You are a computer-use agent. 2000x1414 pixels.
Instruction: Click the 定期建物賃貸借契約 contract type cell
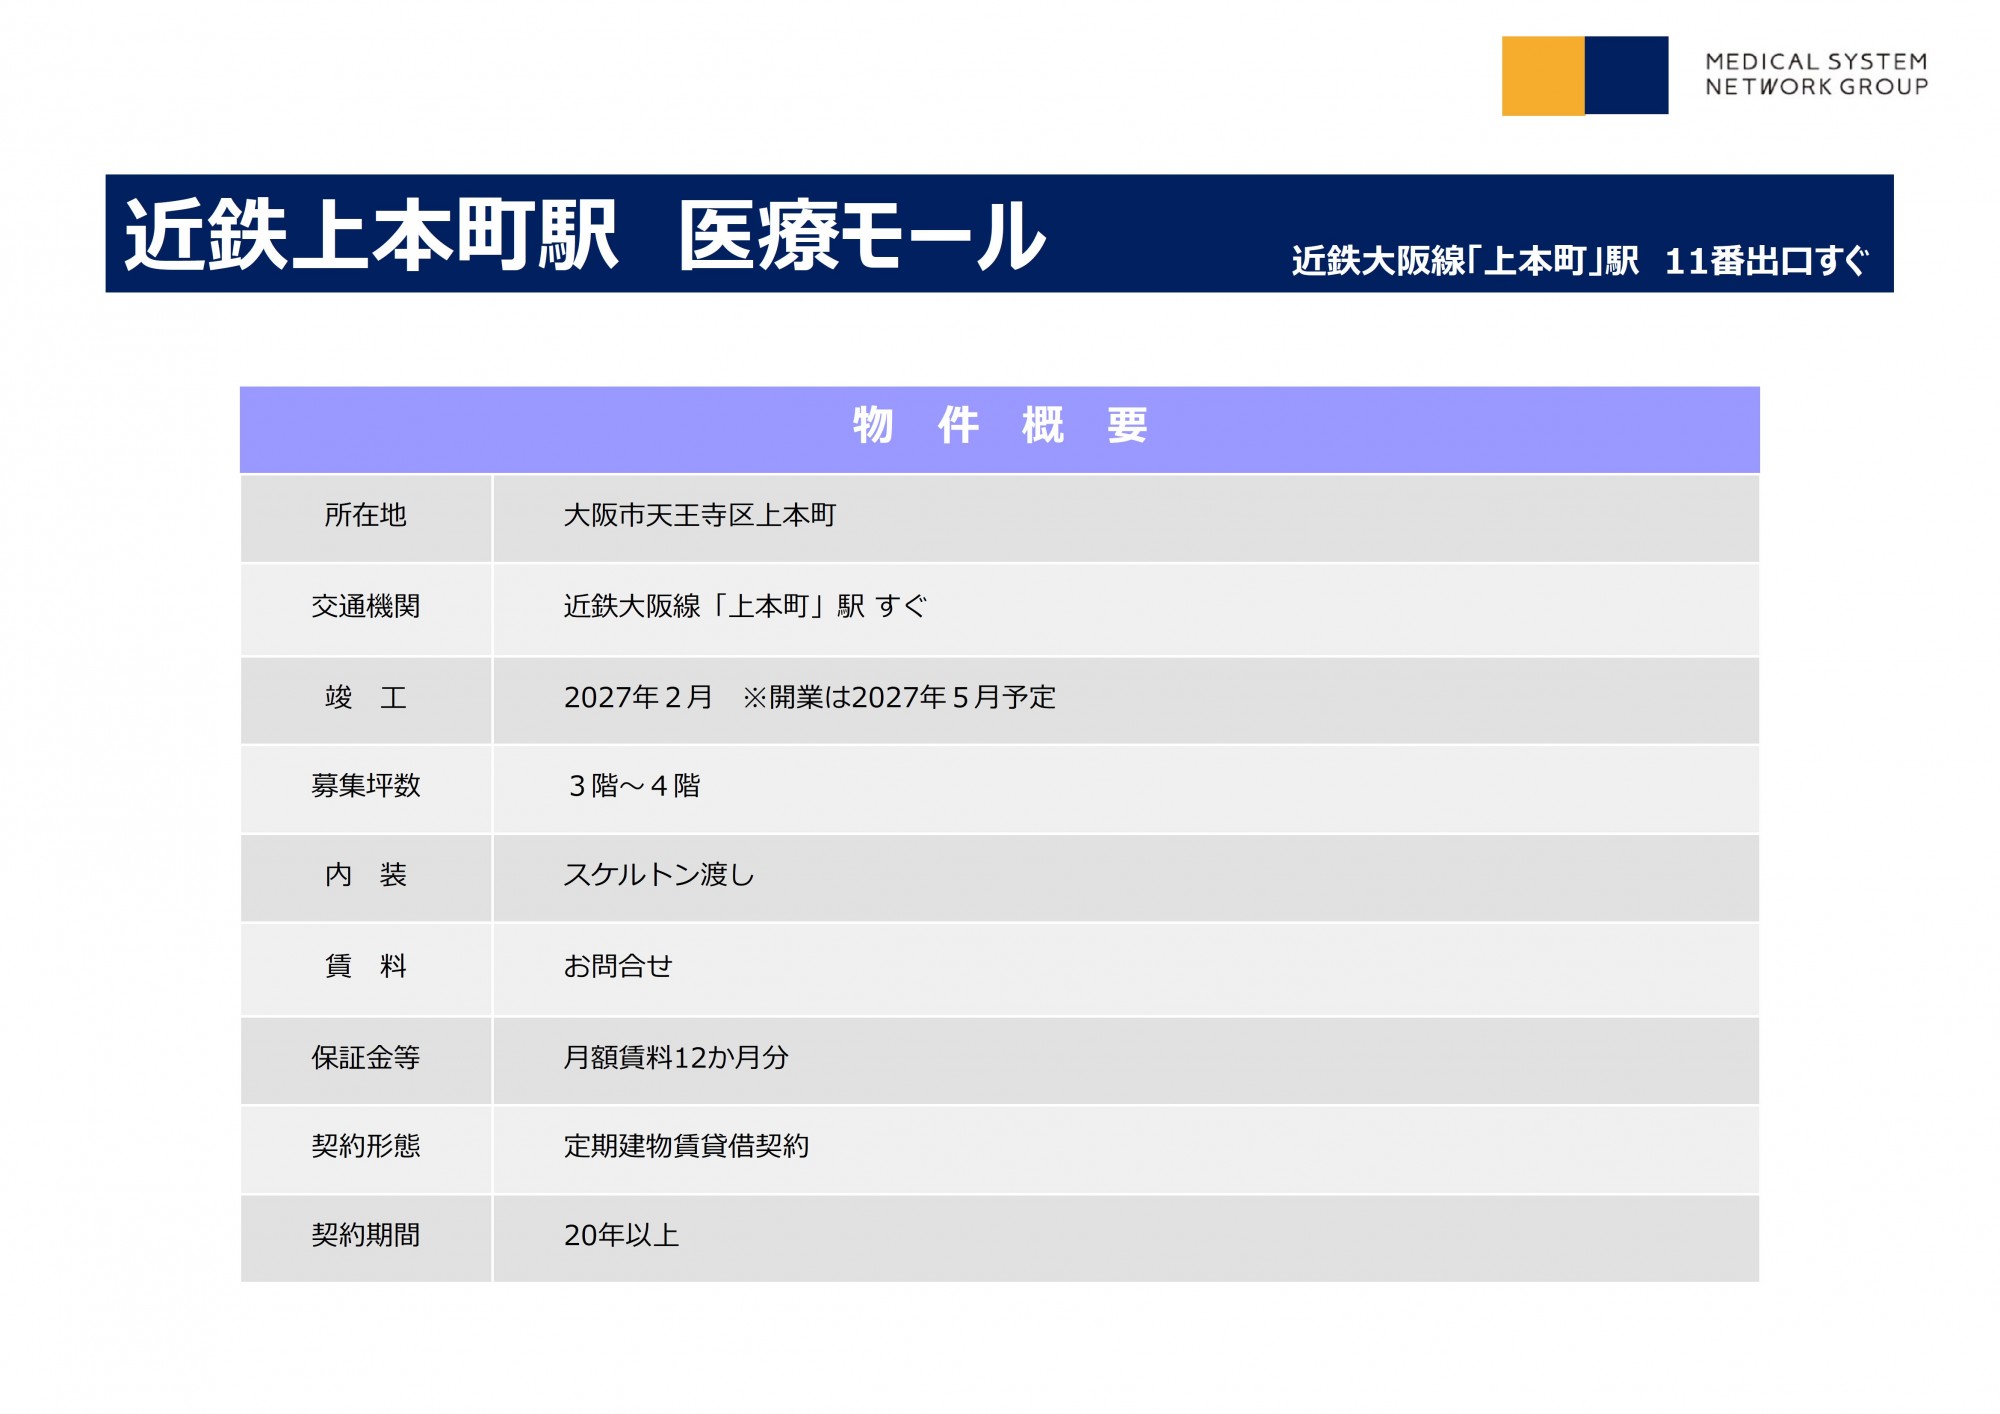coord(686,1146)
